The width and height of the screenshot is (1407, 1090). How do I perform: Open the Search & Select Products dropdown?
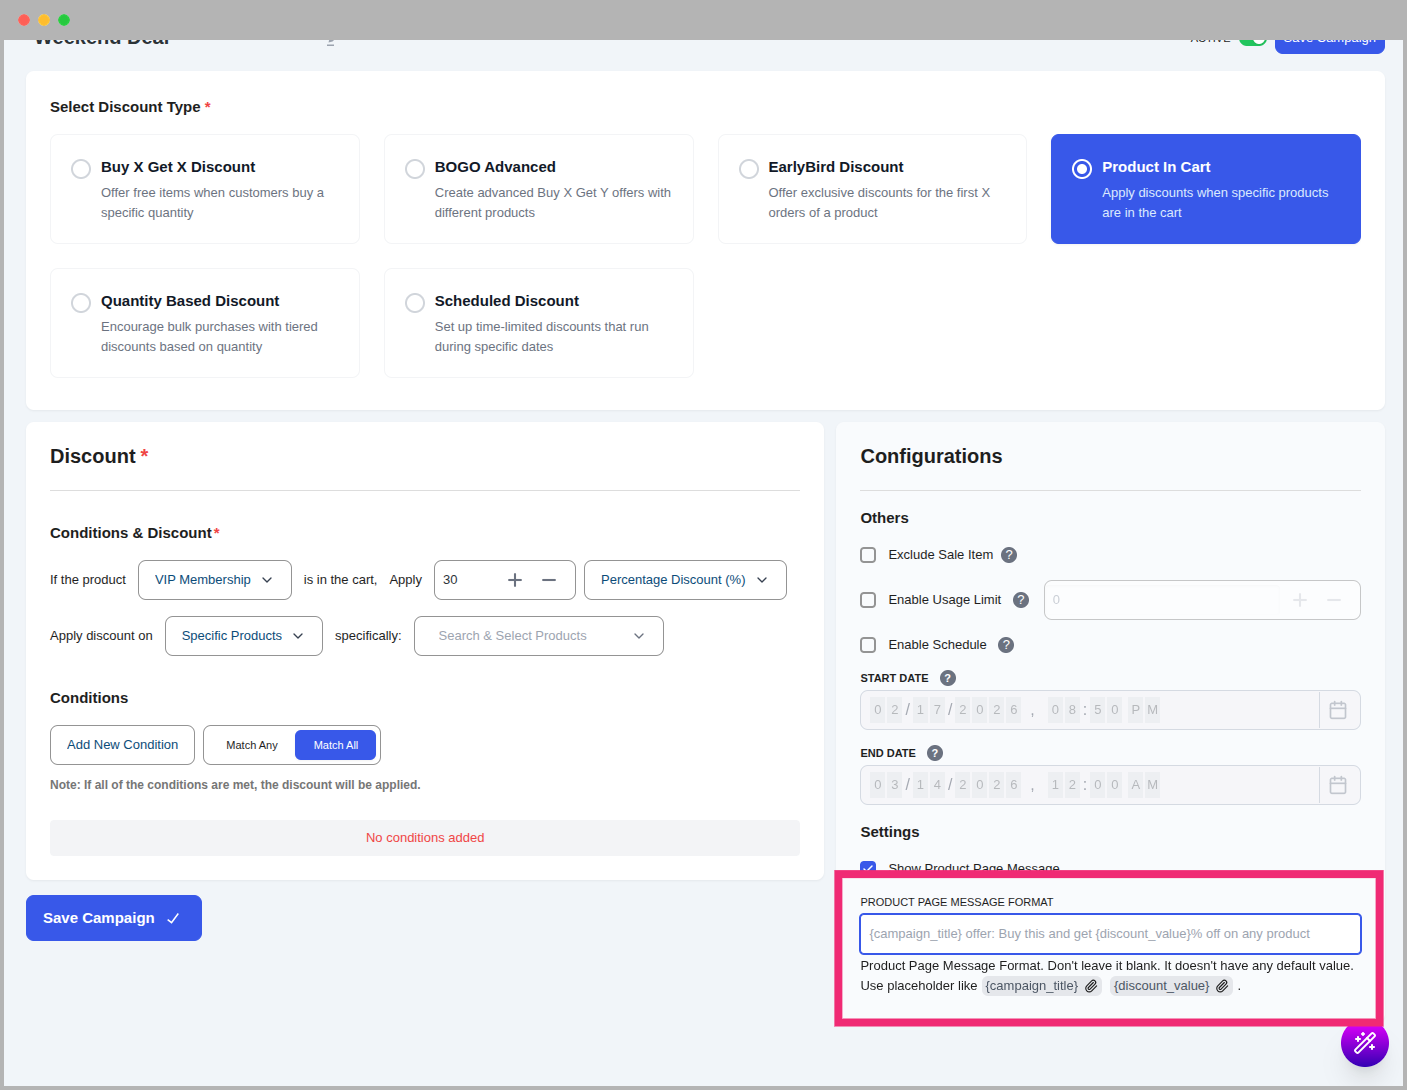[x=538, y=635]
